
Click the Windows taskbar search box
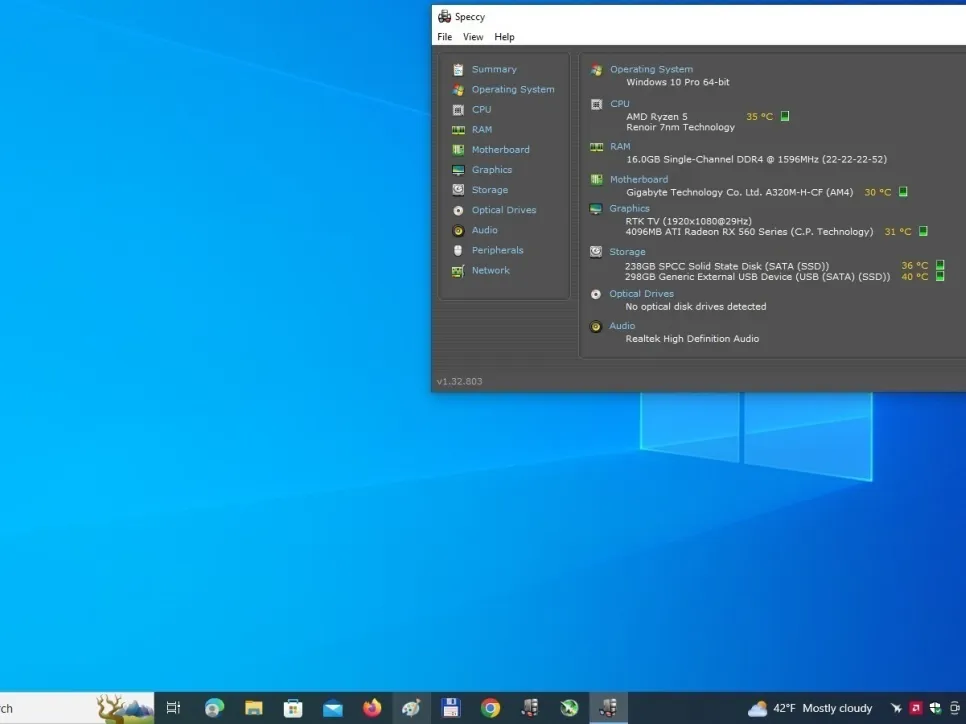pyautogui.click(x=48, y=708)
